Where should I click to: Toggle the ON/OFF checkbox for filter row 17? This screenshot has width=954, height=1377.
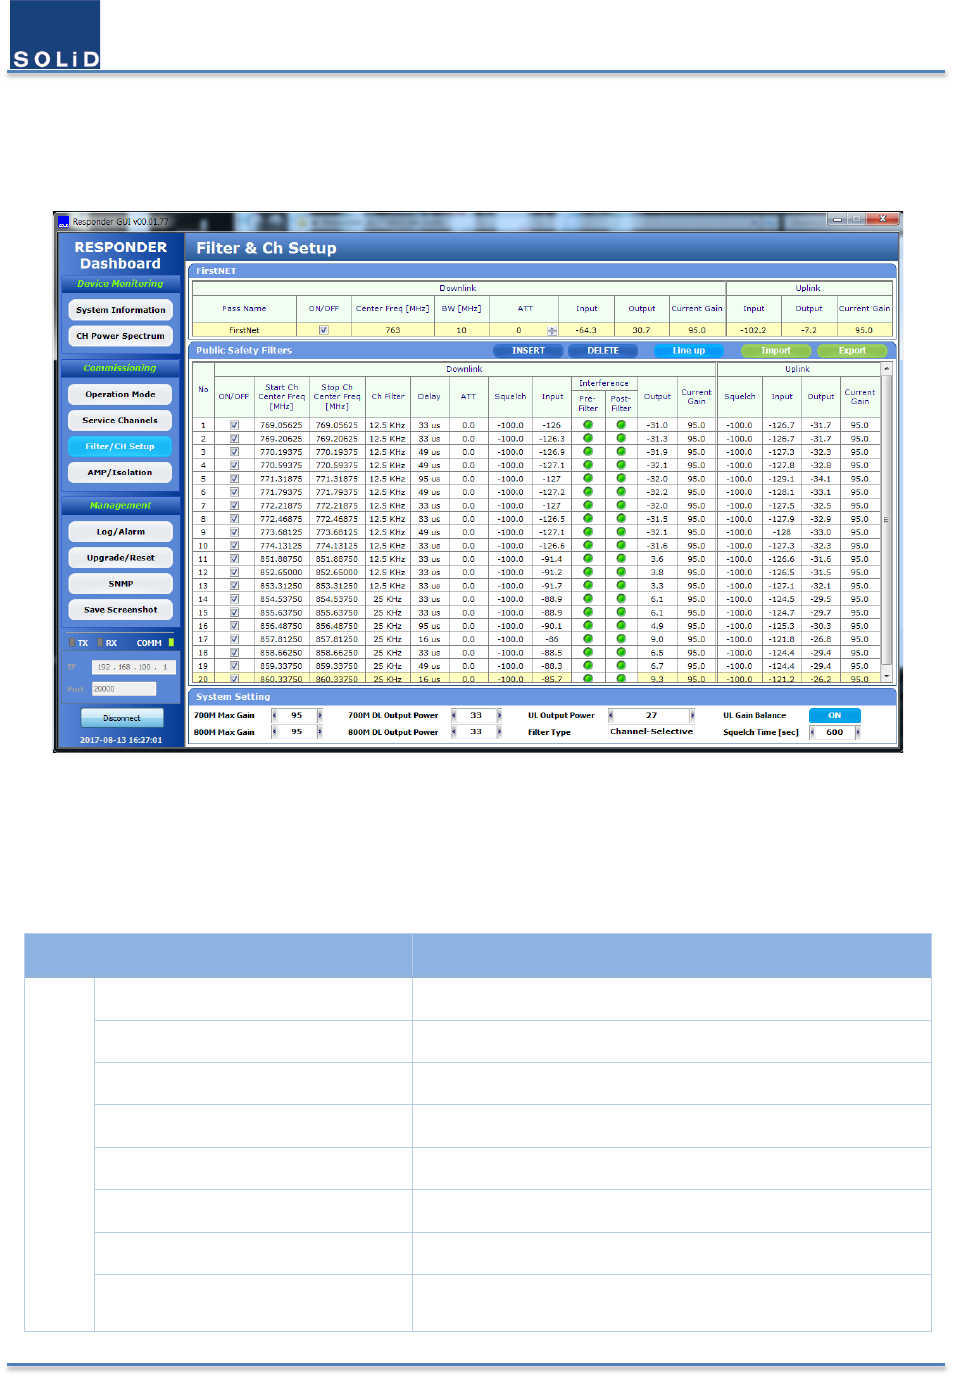(234, 639)
